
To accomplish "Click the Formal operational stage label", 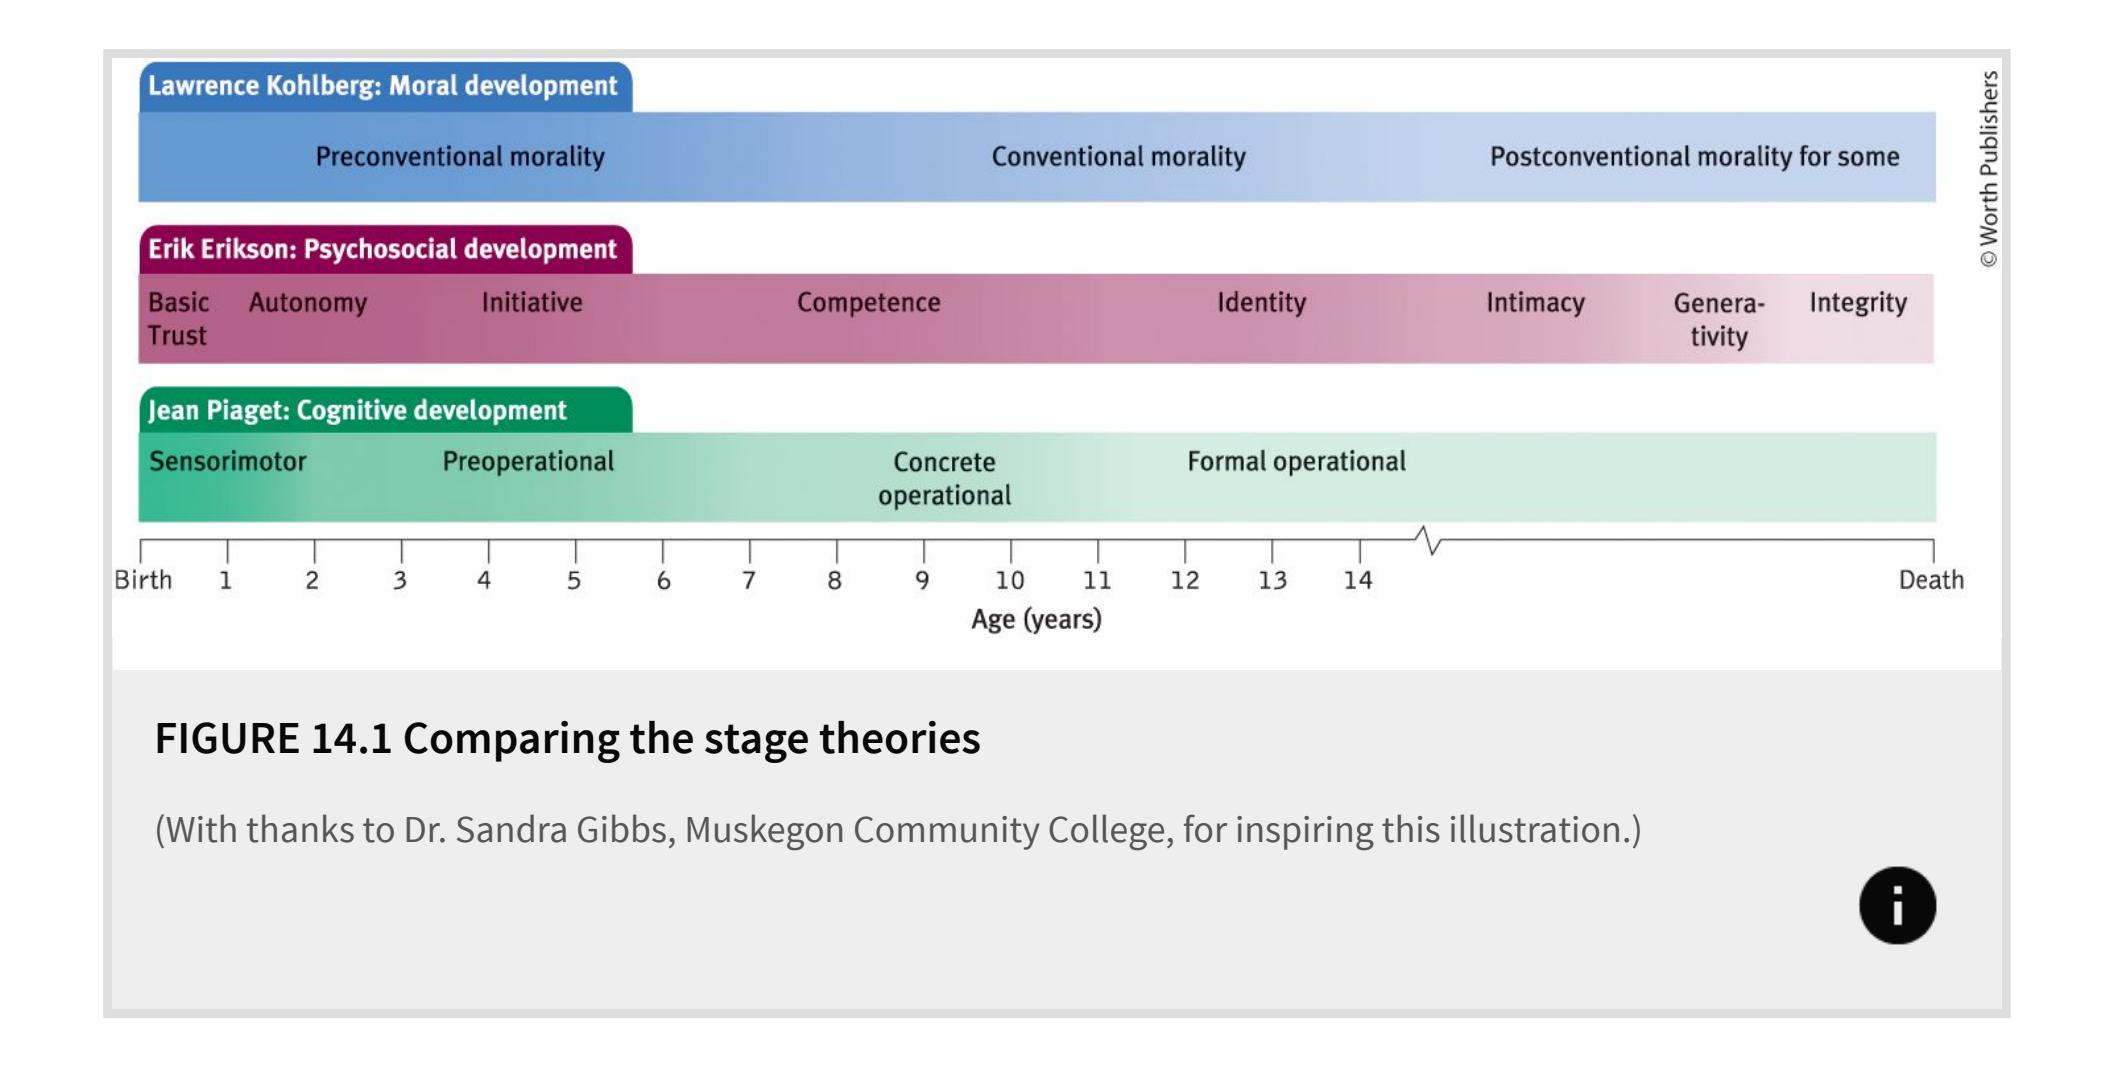I will [x=1296, y=462].
